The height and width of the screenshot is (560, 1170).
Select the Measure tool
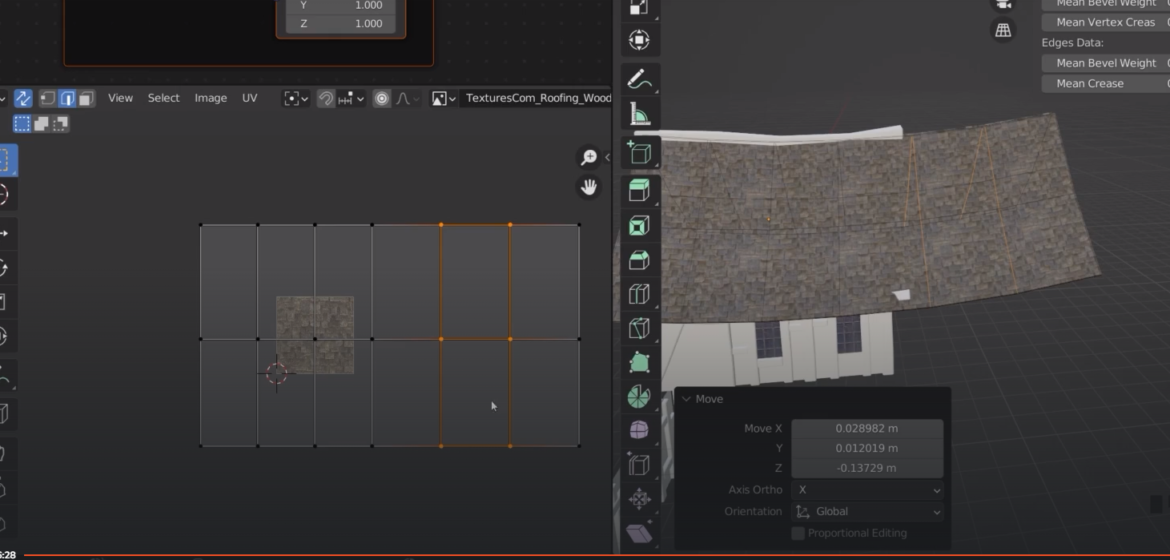[639, 115]
